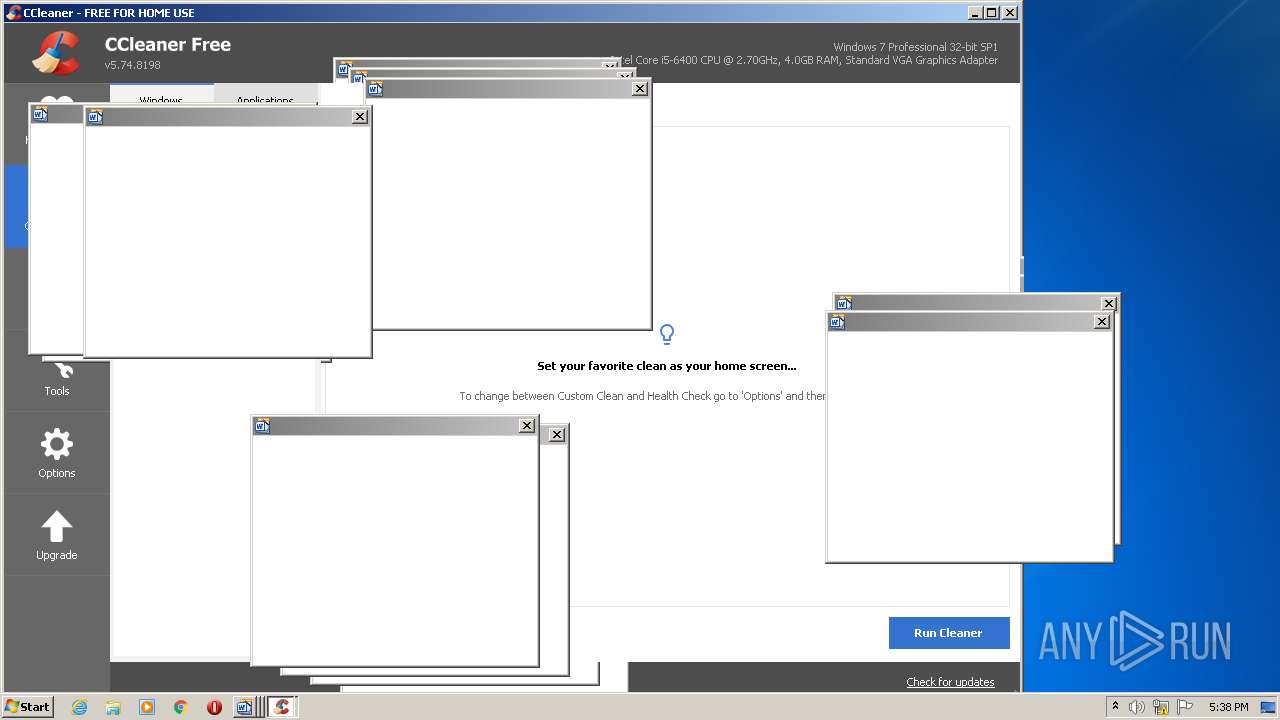Open Google Chrome from the taskbar
1280x720 pixels.
[181, 707]
